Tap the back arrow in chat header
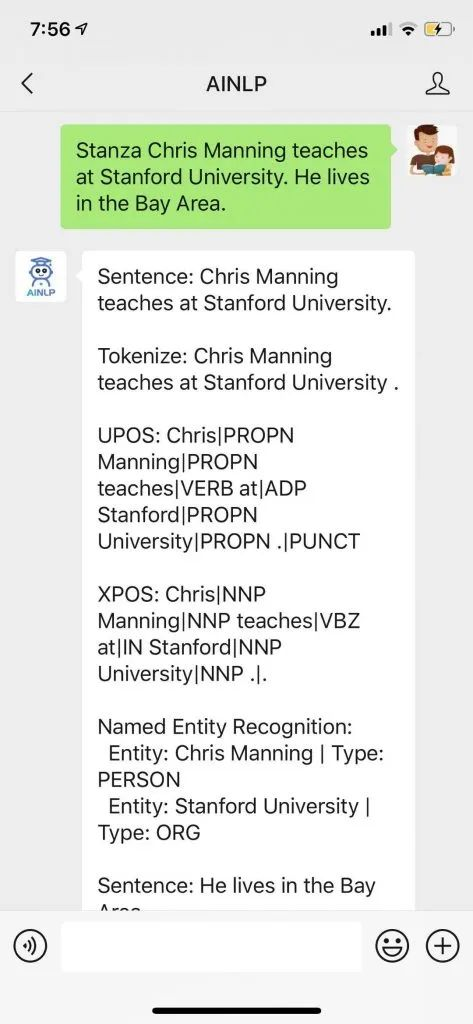The height and width of the screenshot is (1024, 473). pos(27,84)
